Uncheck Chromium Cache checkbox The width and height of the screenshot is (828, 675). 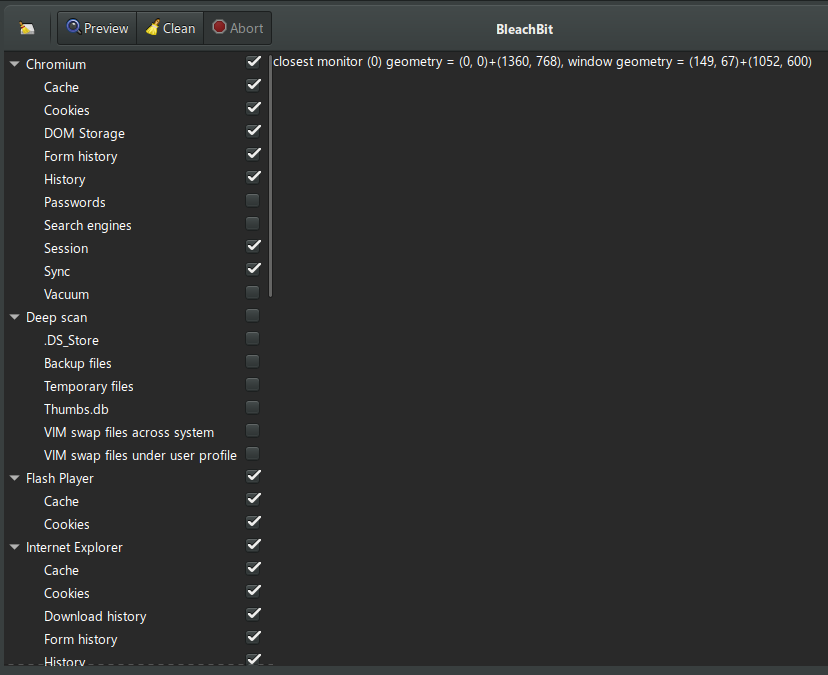[x=253, y=85]
